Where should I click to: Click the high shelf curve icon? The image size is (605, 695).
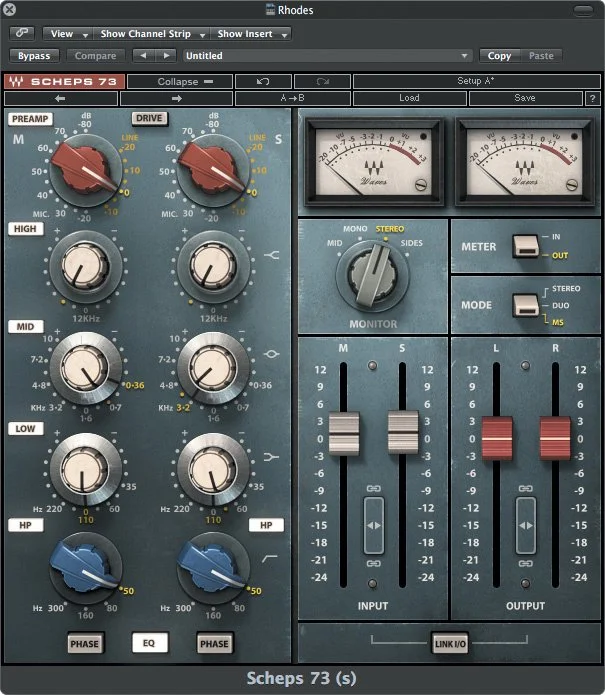272,255
